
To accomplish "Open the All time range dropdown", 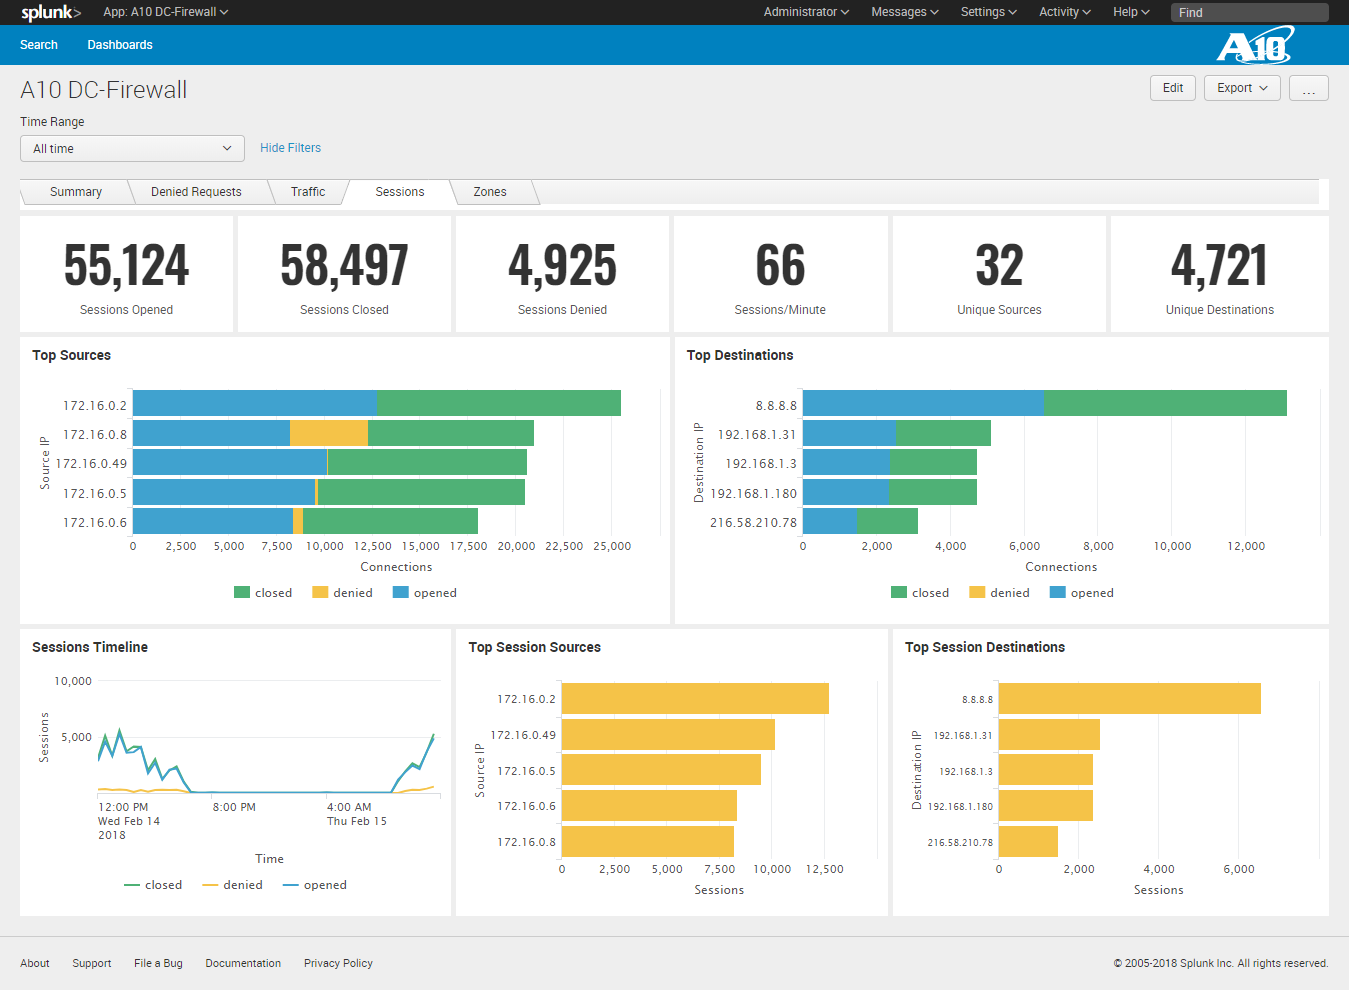I will 132,148.
